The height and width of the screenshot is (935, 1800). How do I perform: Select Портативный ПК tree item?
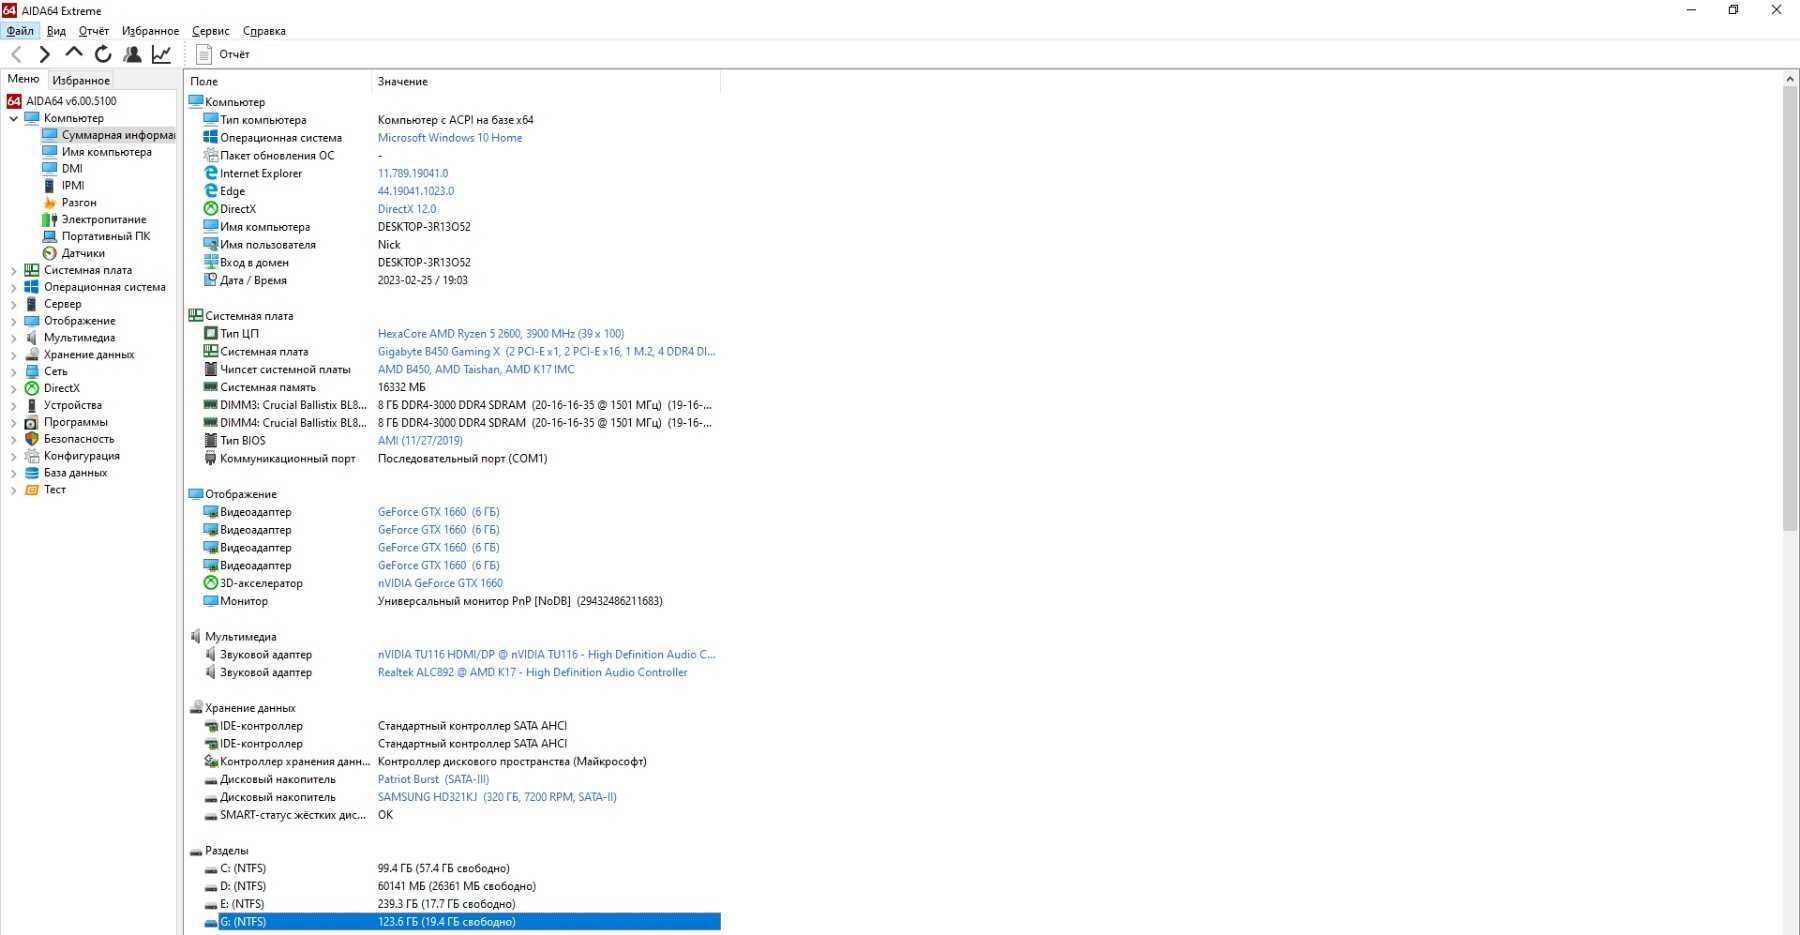(105, 236)
